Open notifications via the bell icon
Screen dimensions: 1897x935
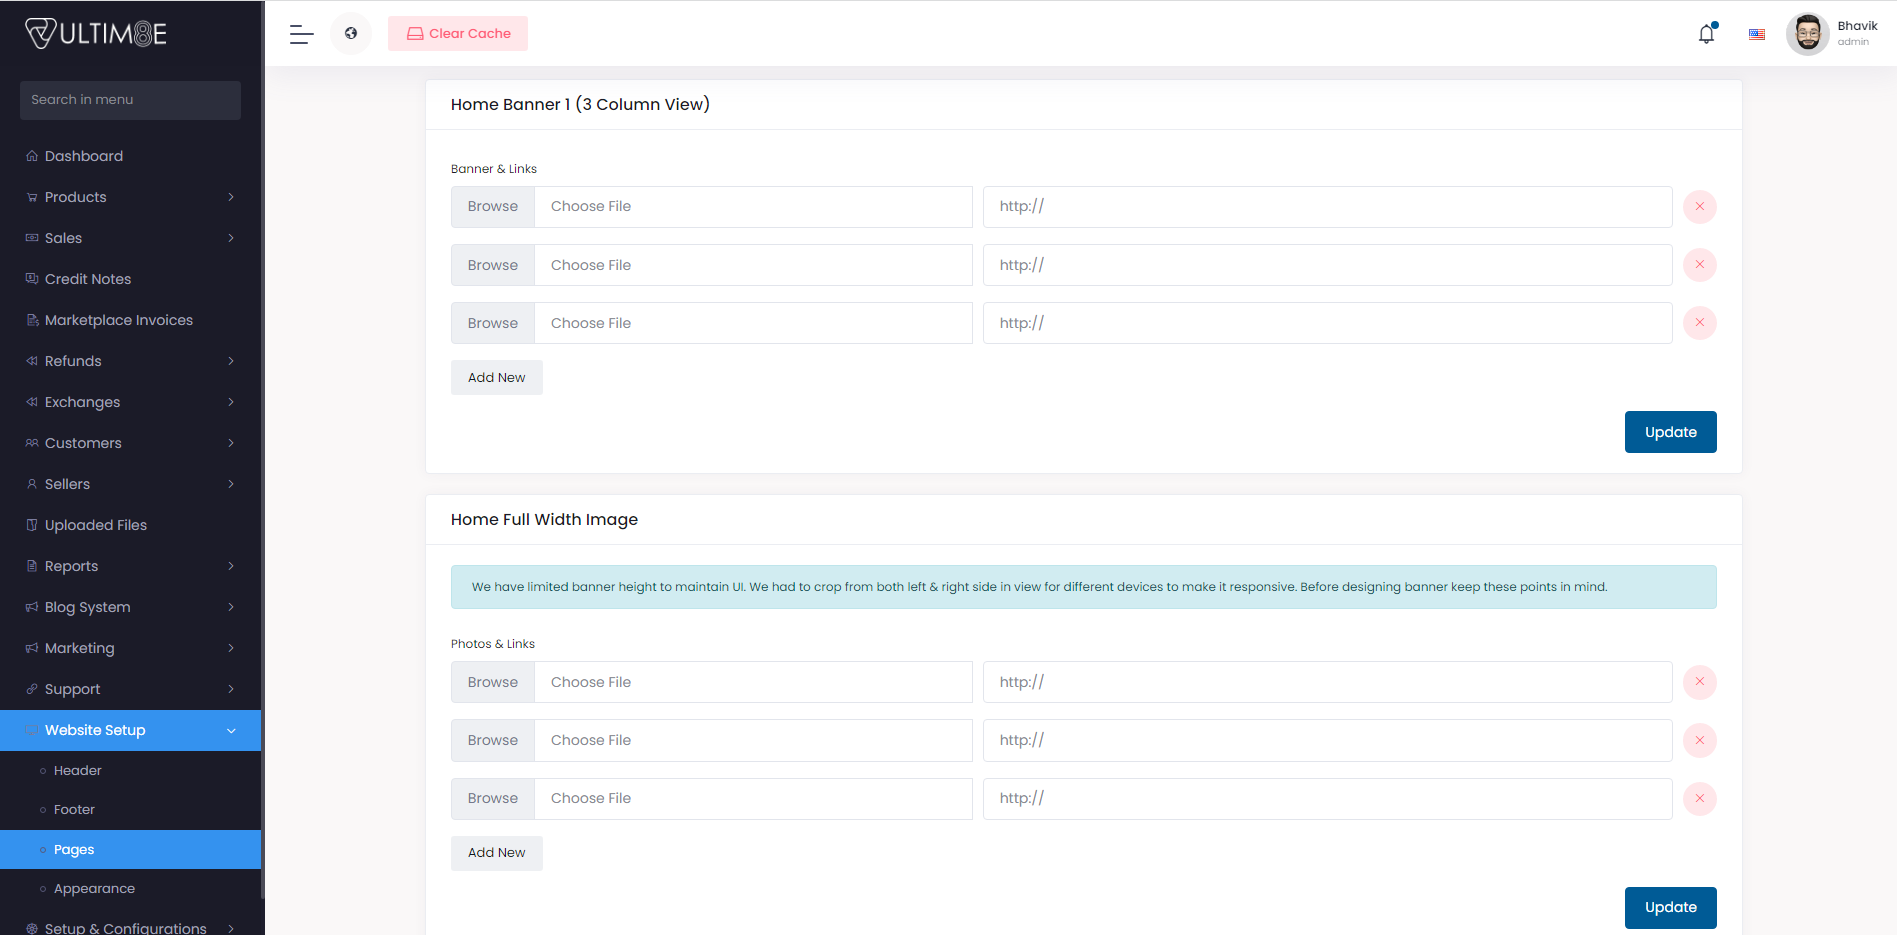tap(1706, 33)
